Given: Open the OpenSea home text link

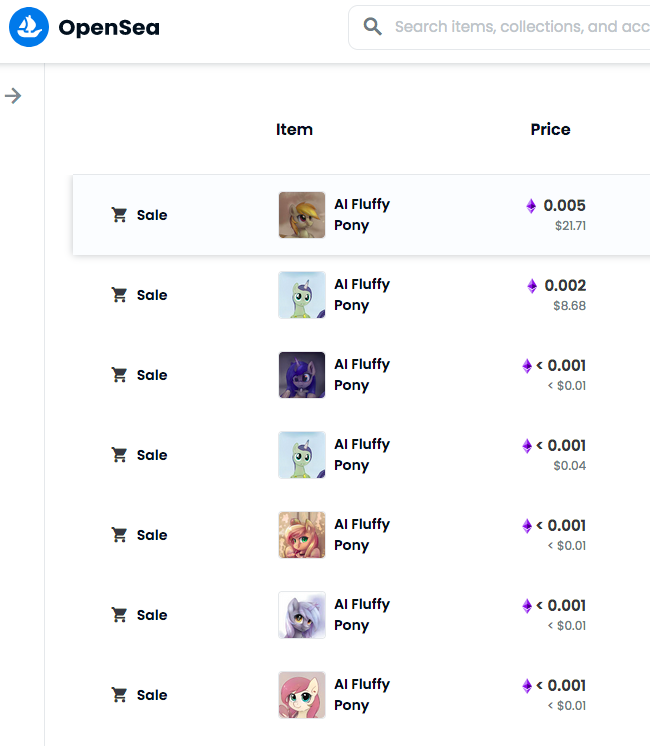Looking at the screenshot, I should point(109,28).
